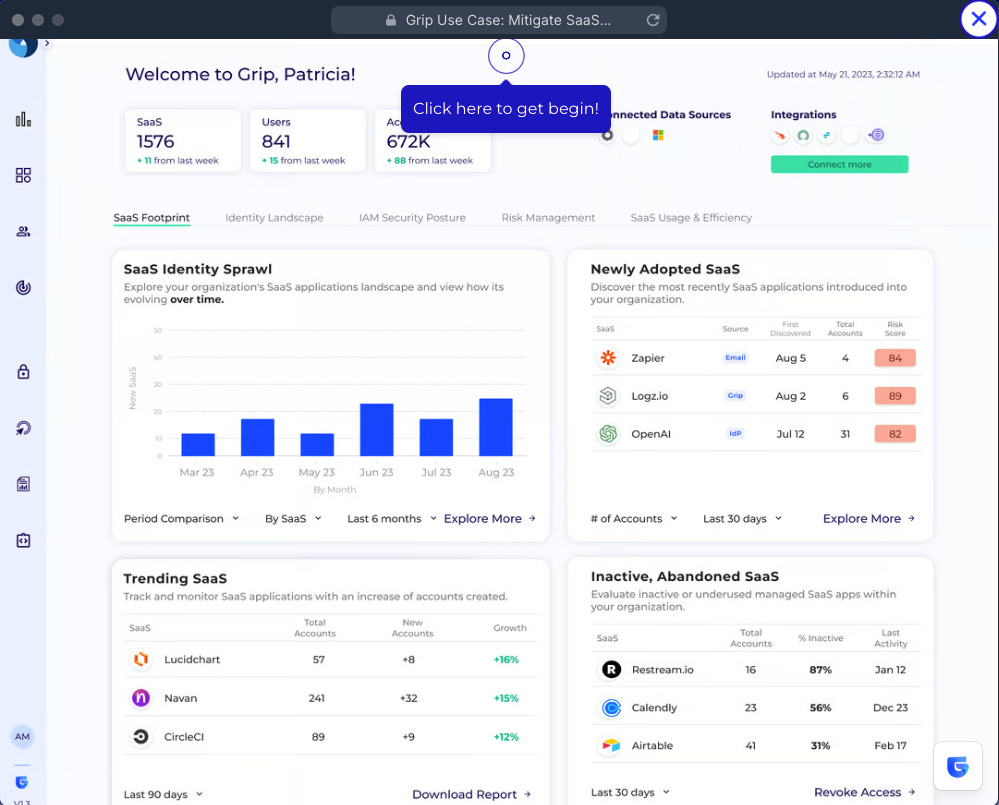Open the By SaaS dropdown
This screenshot has height=805, width=999.
[293, 518]
